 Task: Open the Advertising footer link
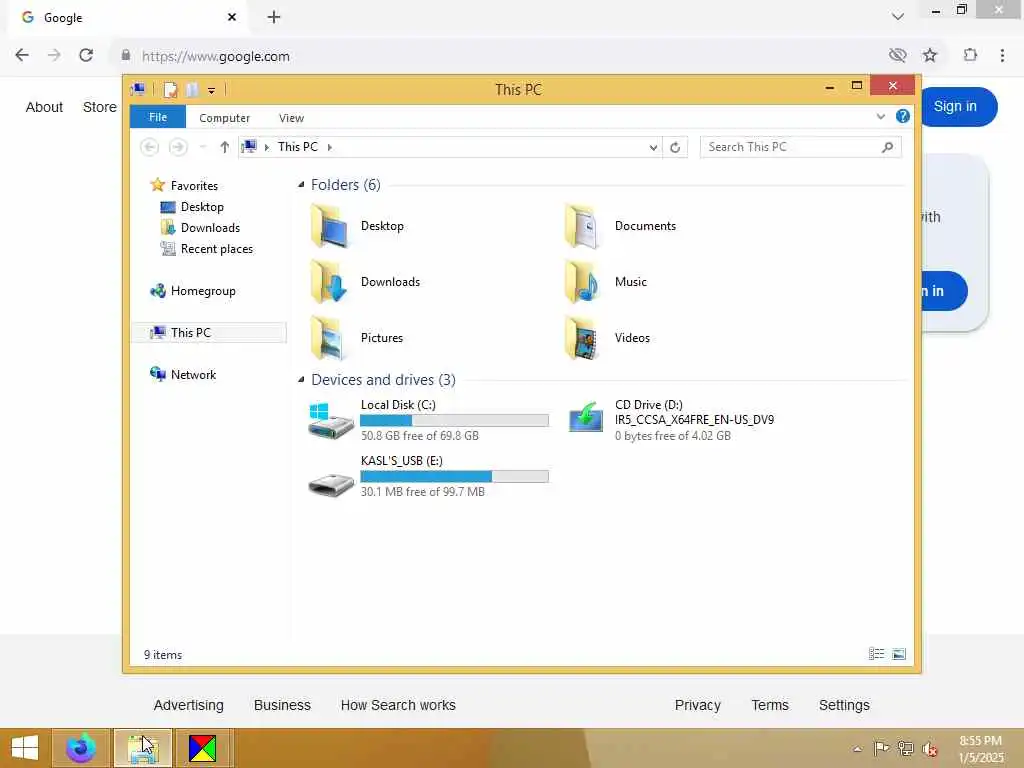pos(189,705)
